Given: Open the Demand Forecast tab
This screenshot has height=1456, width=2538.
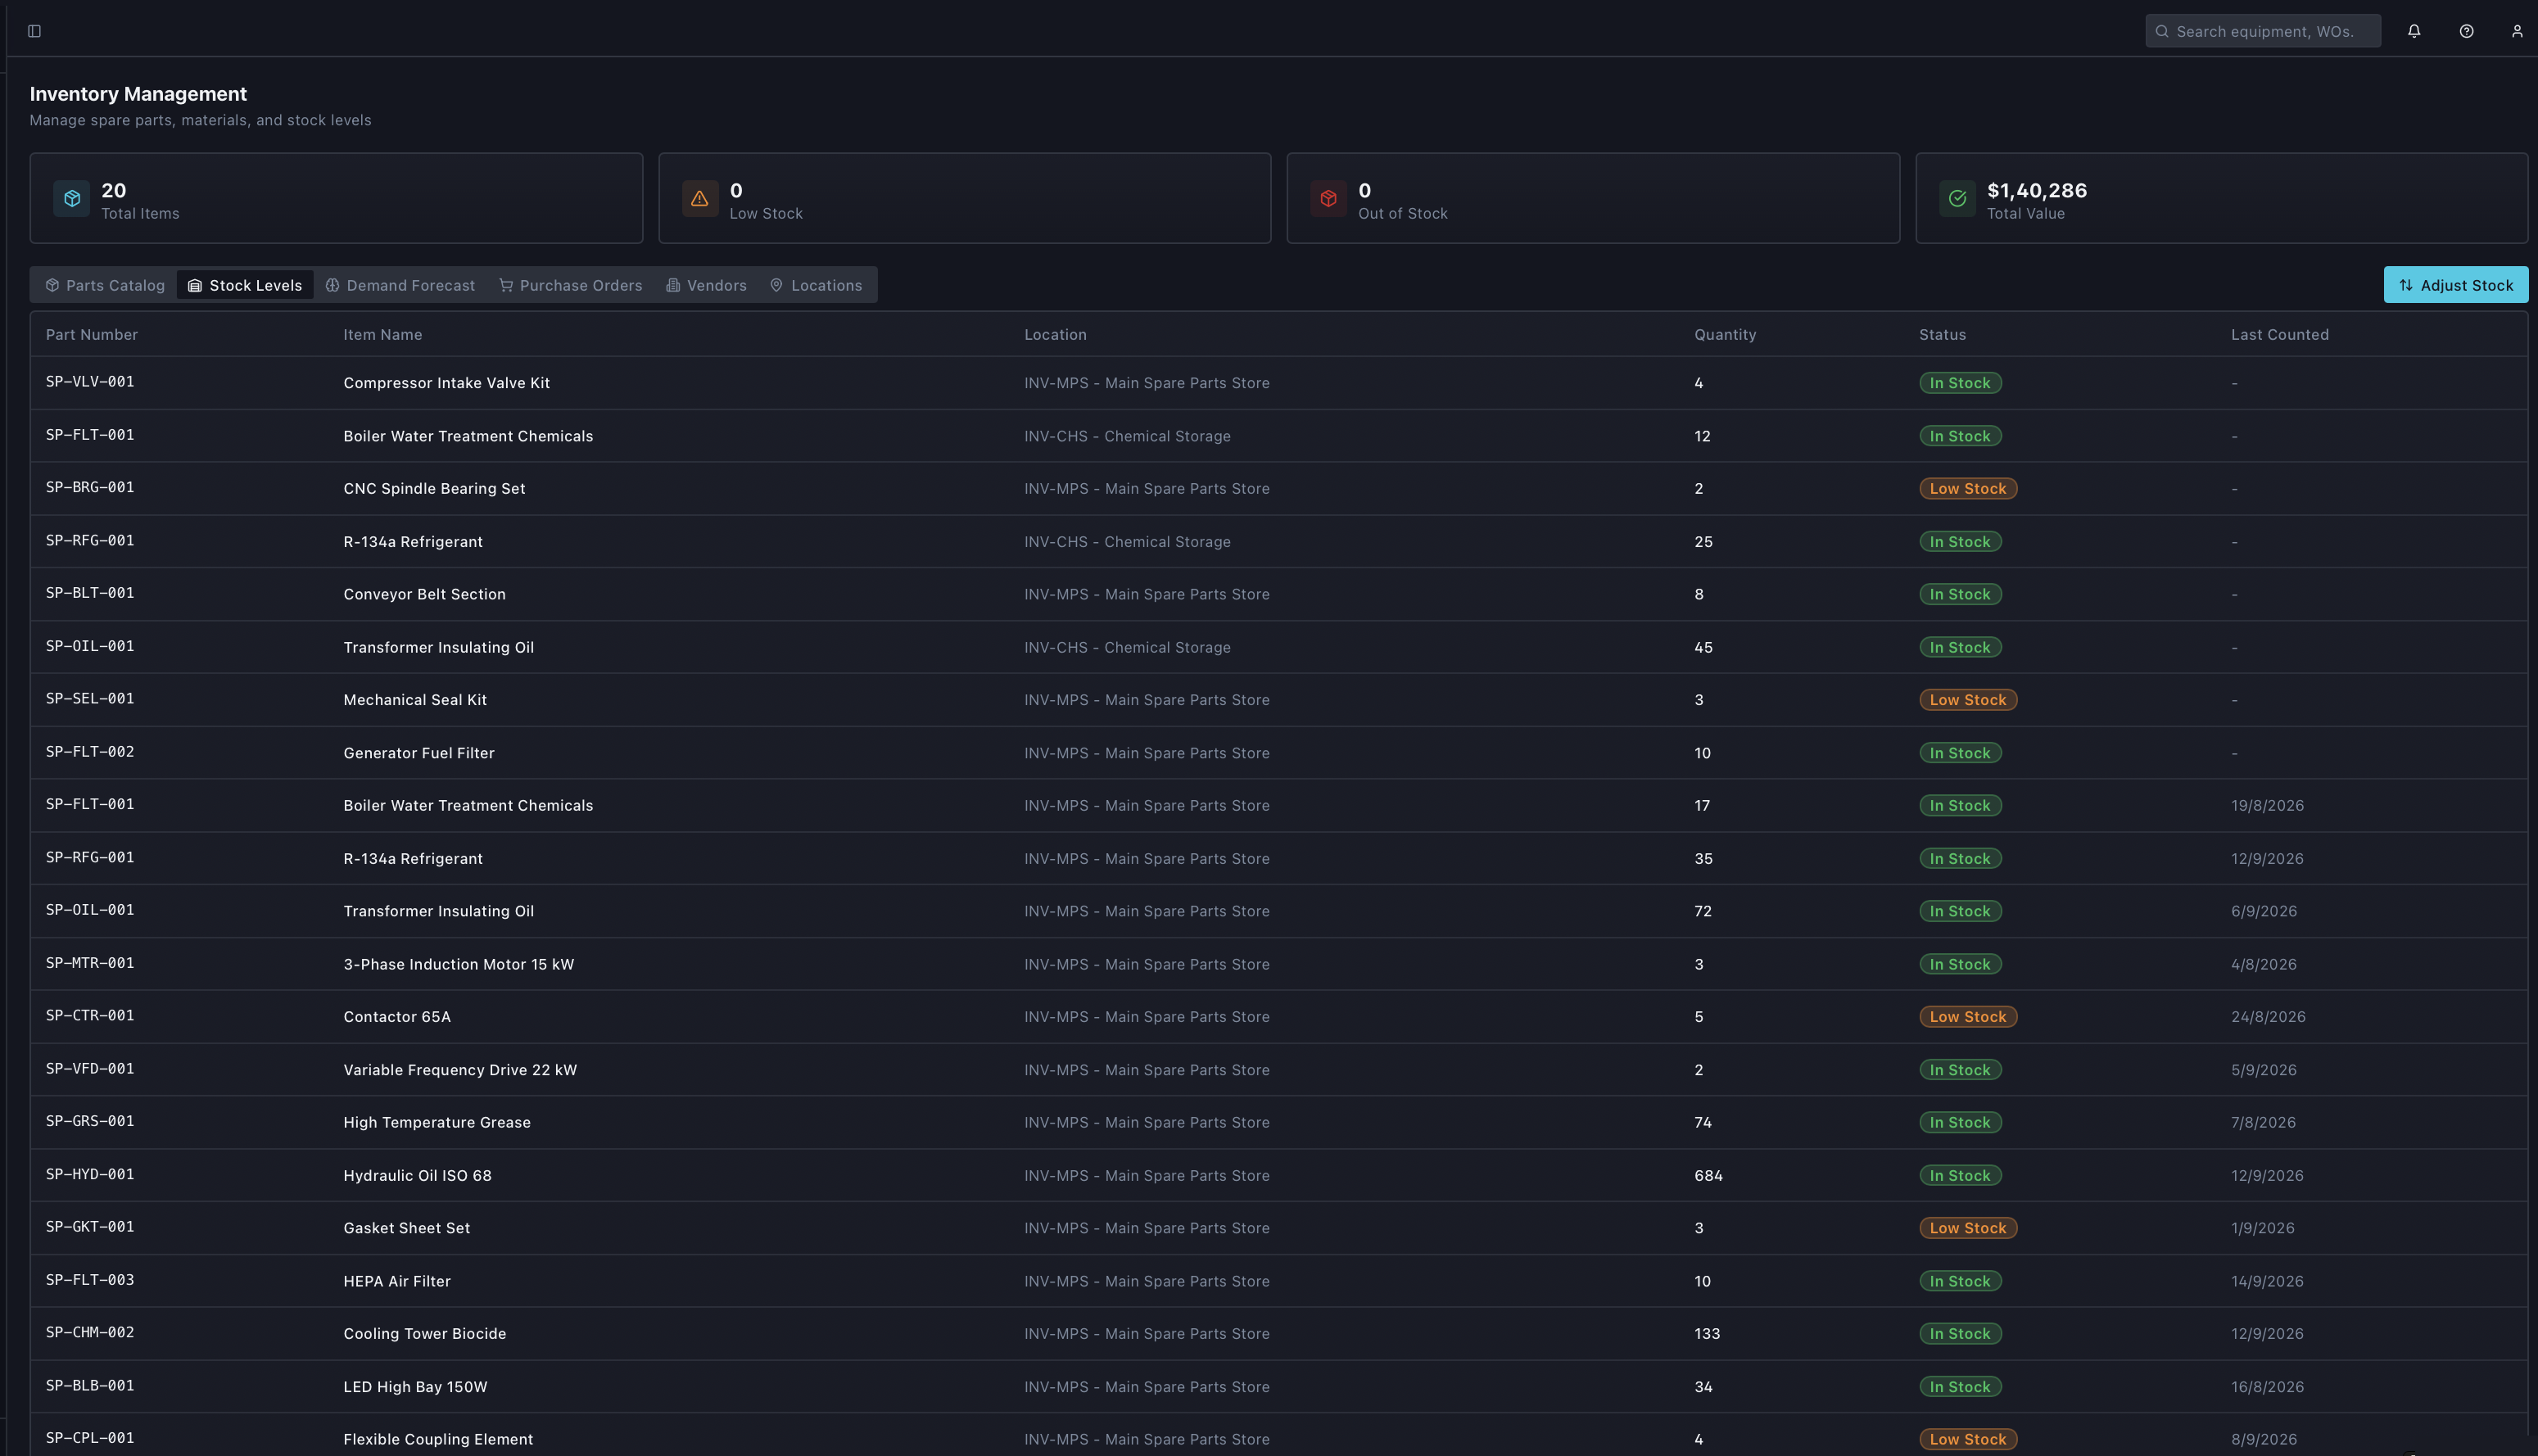Looking at the screenshot, I should point(400,285).
